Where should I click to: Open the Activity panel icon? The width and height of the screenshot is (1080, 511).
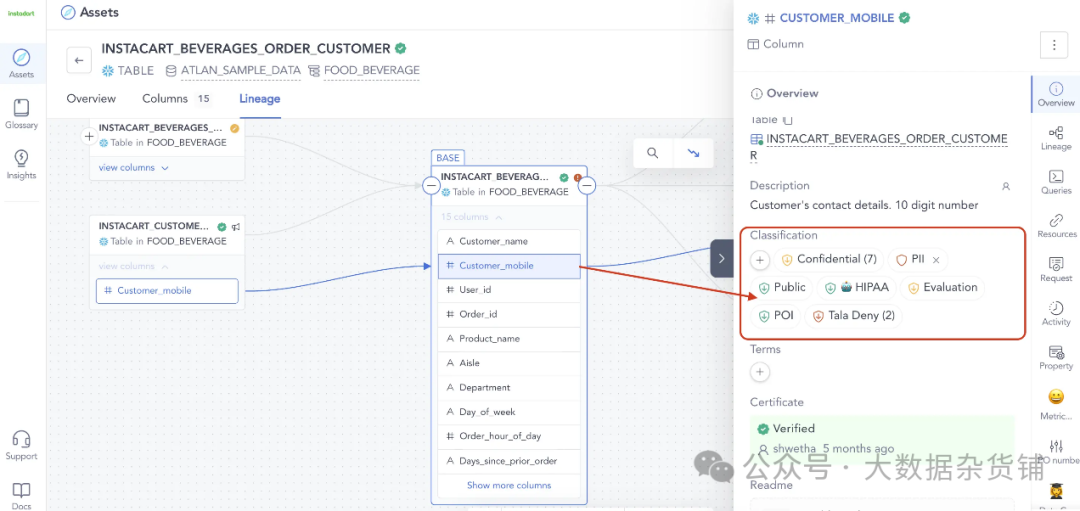click(1056, 313)
